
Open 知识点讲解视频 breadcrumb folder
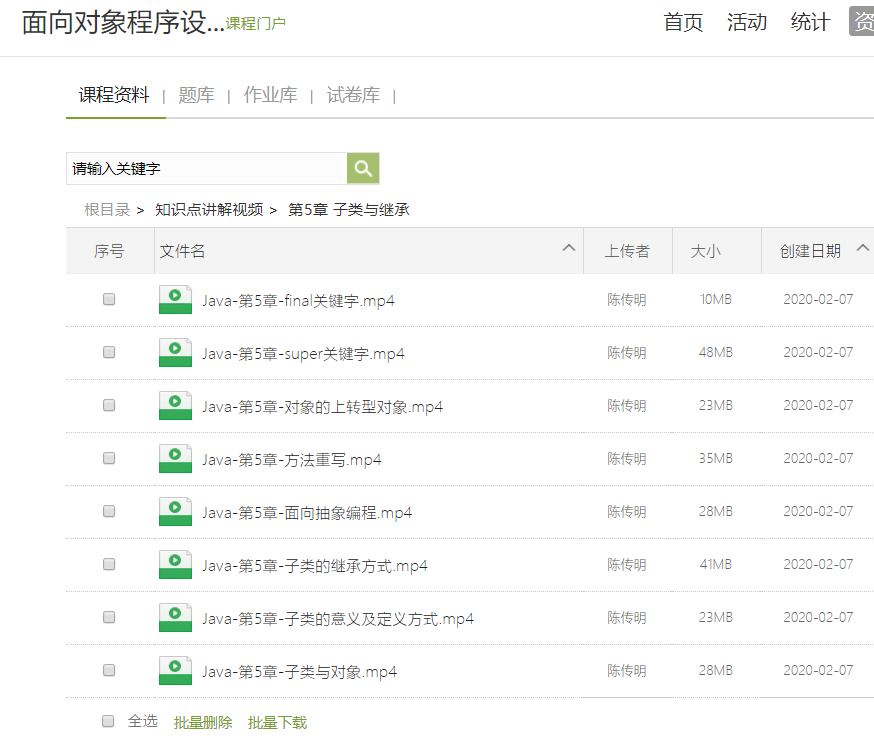pos(209,210)
